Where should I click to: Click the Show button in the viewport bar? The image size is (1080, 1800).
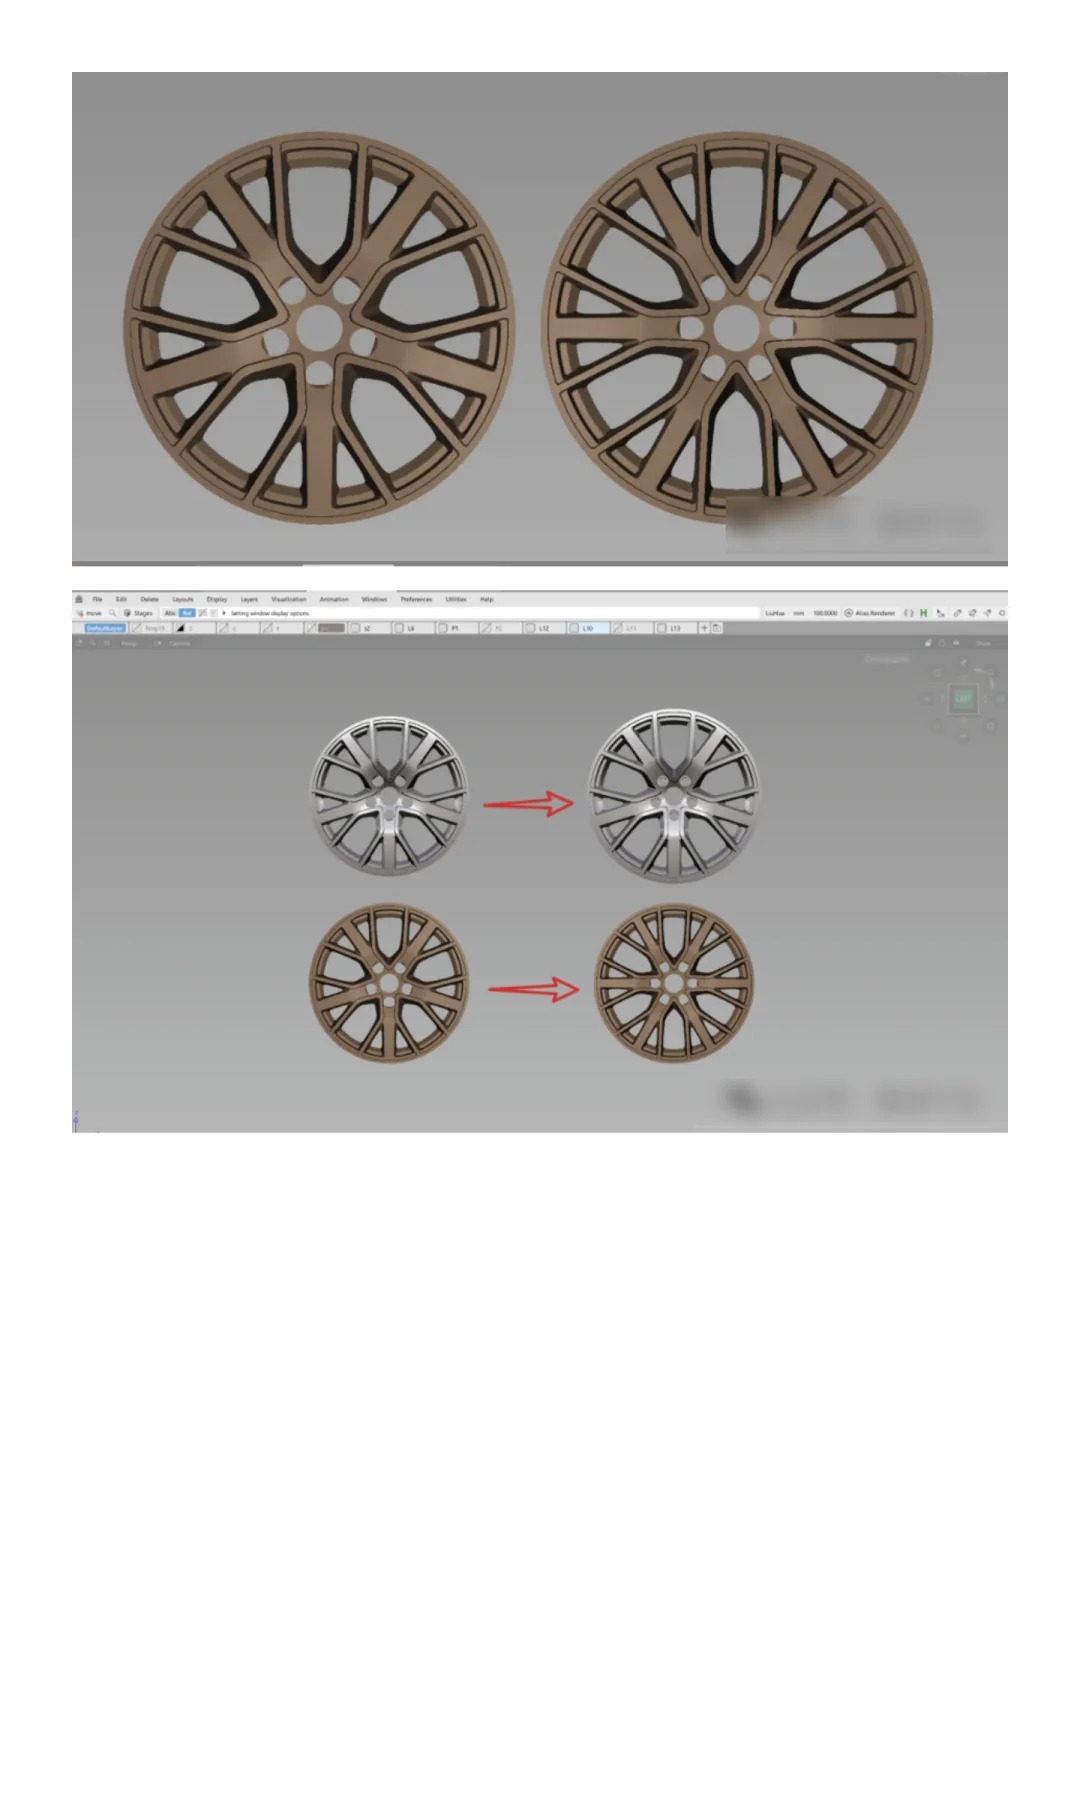point(984,643)
